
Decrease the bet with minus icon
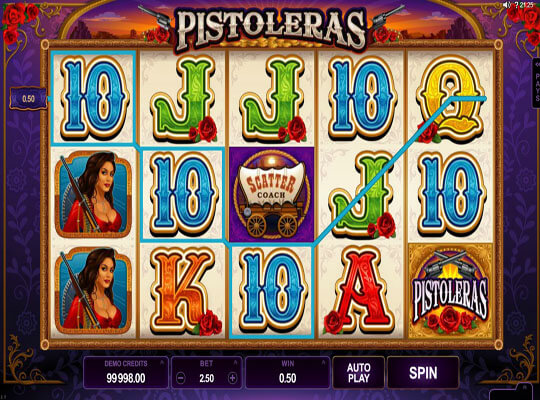tap(180, 378)
